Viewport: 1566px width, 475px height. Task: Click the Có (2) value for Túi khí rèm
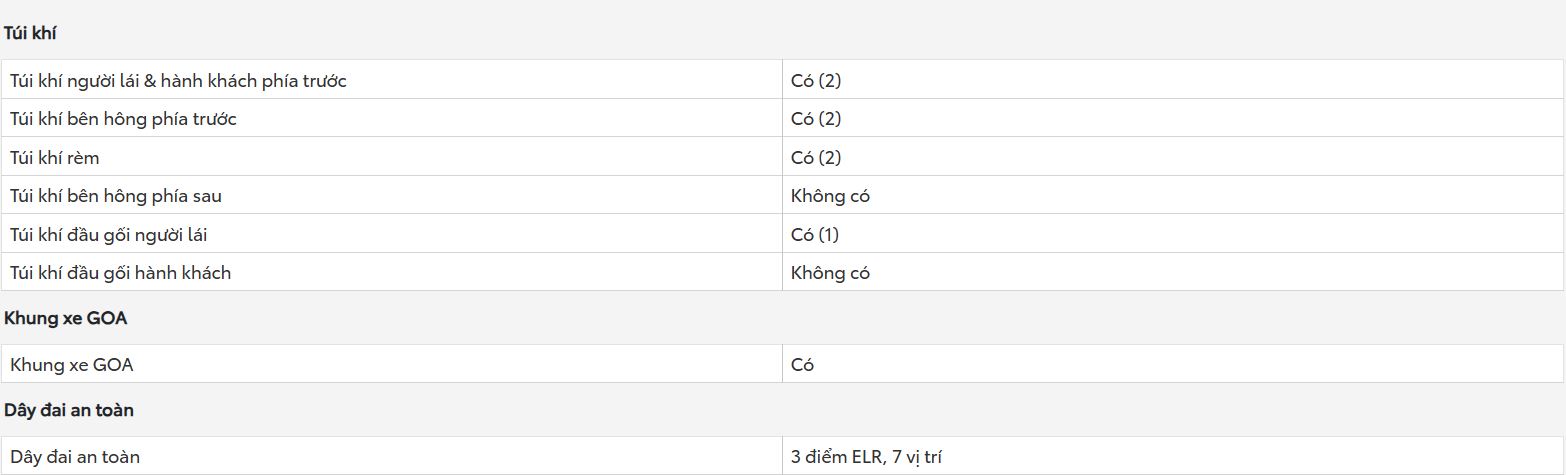(x=816, y=158)
